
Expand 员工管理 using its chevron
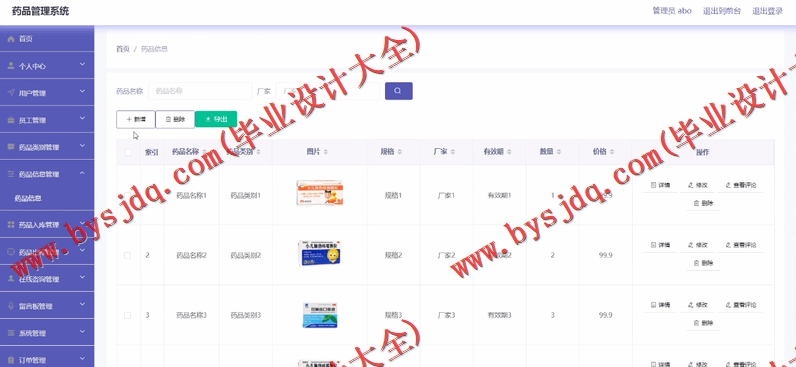coord(82,118)
